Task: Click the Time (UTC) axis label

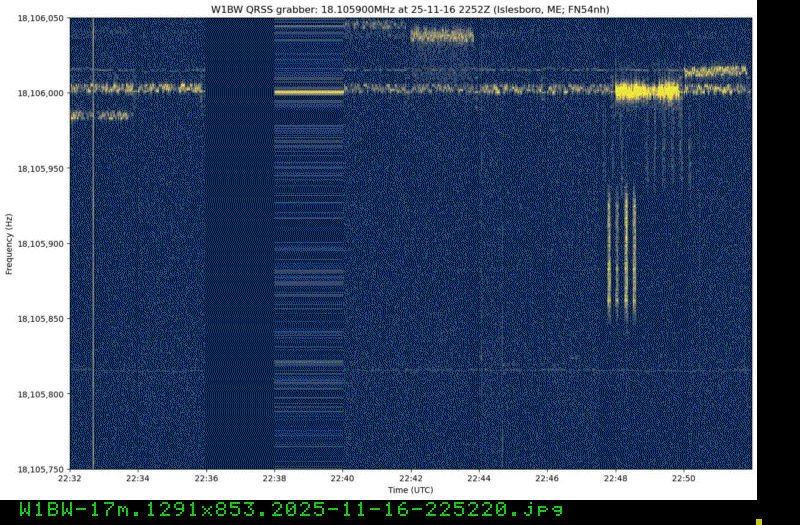Action: 410,489
